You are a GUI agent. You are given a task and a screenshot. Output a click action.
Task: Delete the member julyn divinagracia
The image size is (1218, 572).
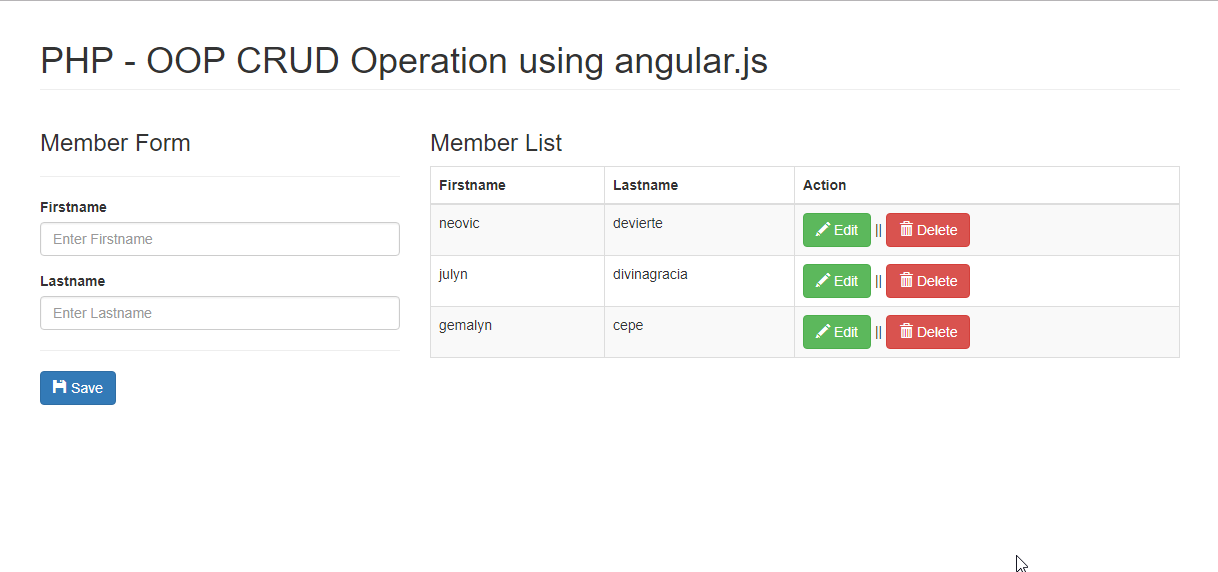coord(928,281)
